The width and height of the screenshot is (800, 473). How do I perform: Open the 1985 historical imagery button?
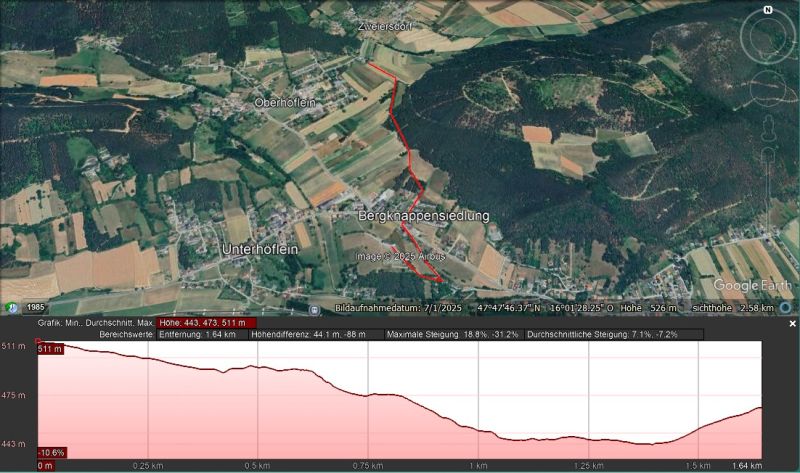[x=35, y=308]
